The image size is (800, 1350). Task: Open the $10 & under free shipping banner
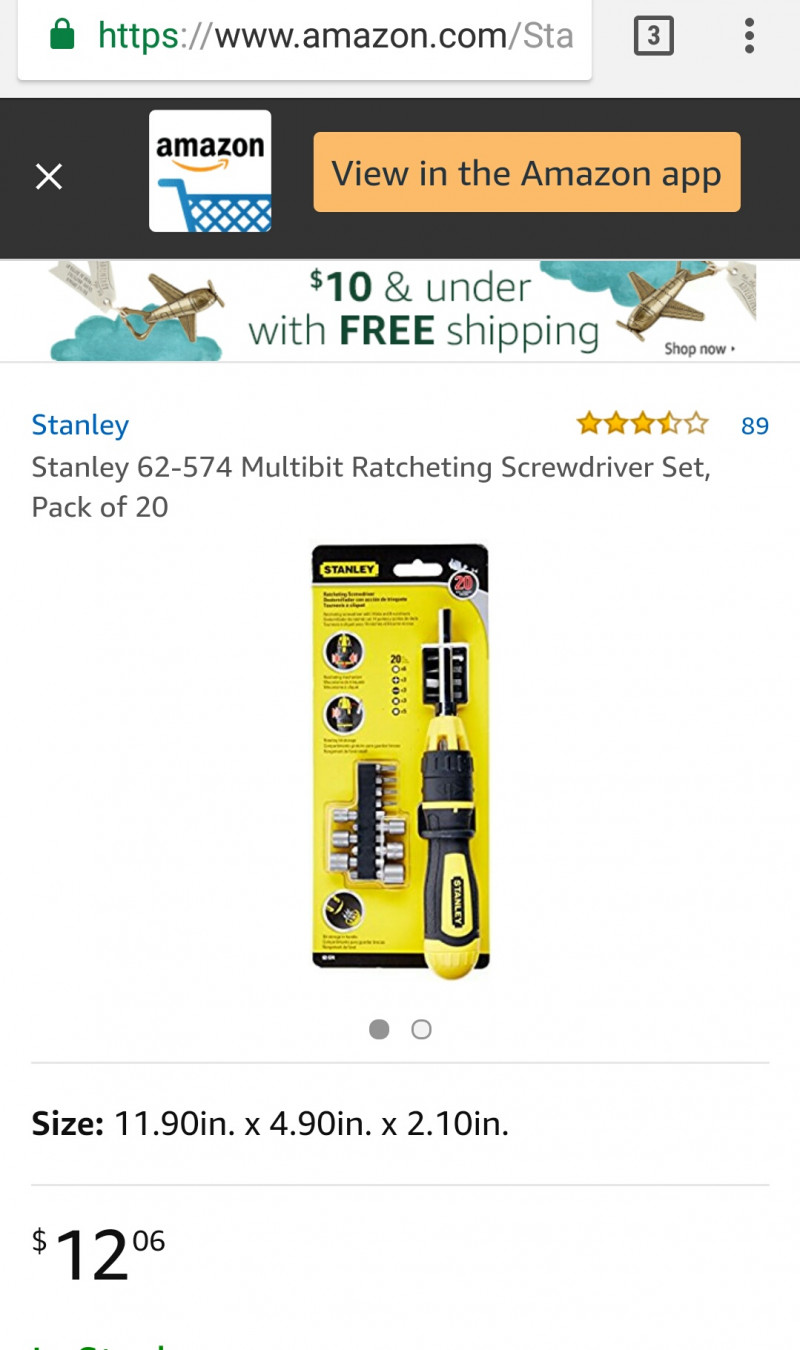tap(400, 310)
